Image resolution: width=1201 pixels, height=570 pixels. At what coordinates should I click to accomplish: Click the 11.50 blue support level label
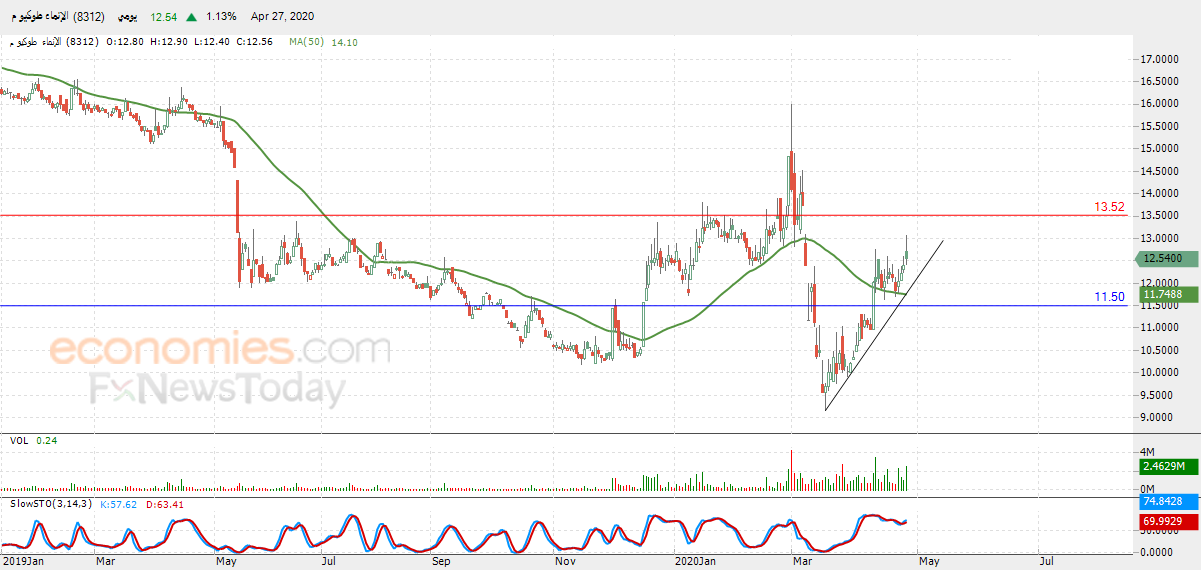click(1109, 297)
